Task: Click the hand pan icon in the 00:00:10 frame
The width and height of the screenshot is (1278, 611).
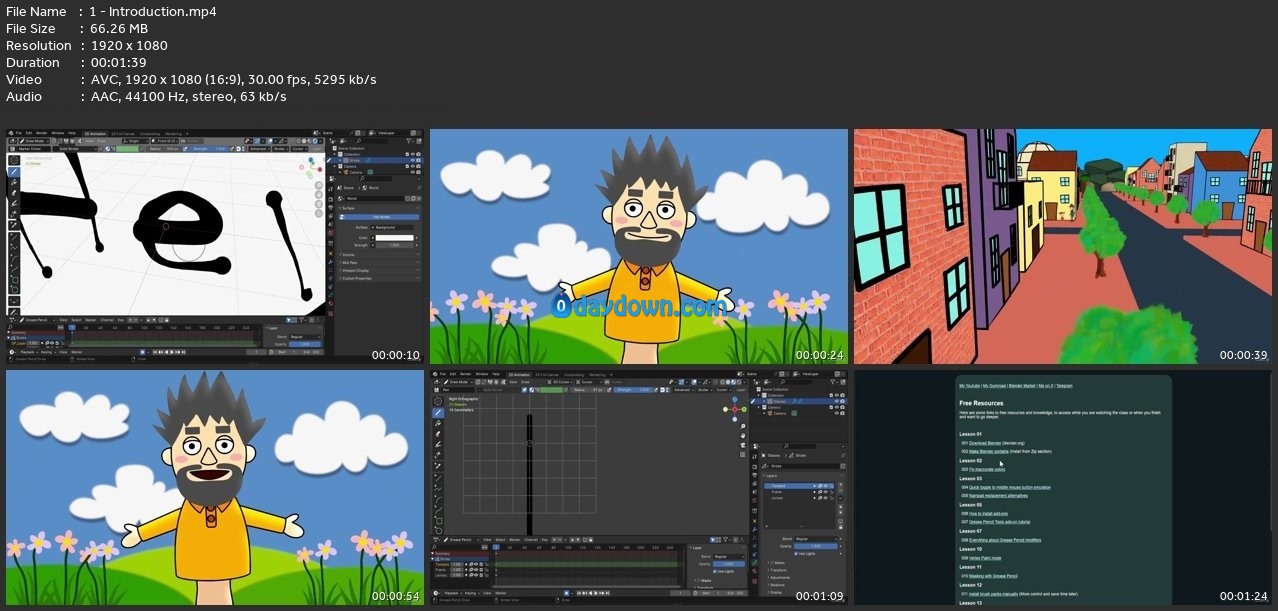Action: pyautogui.click(x=319, y=194)
